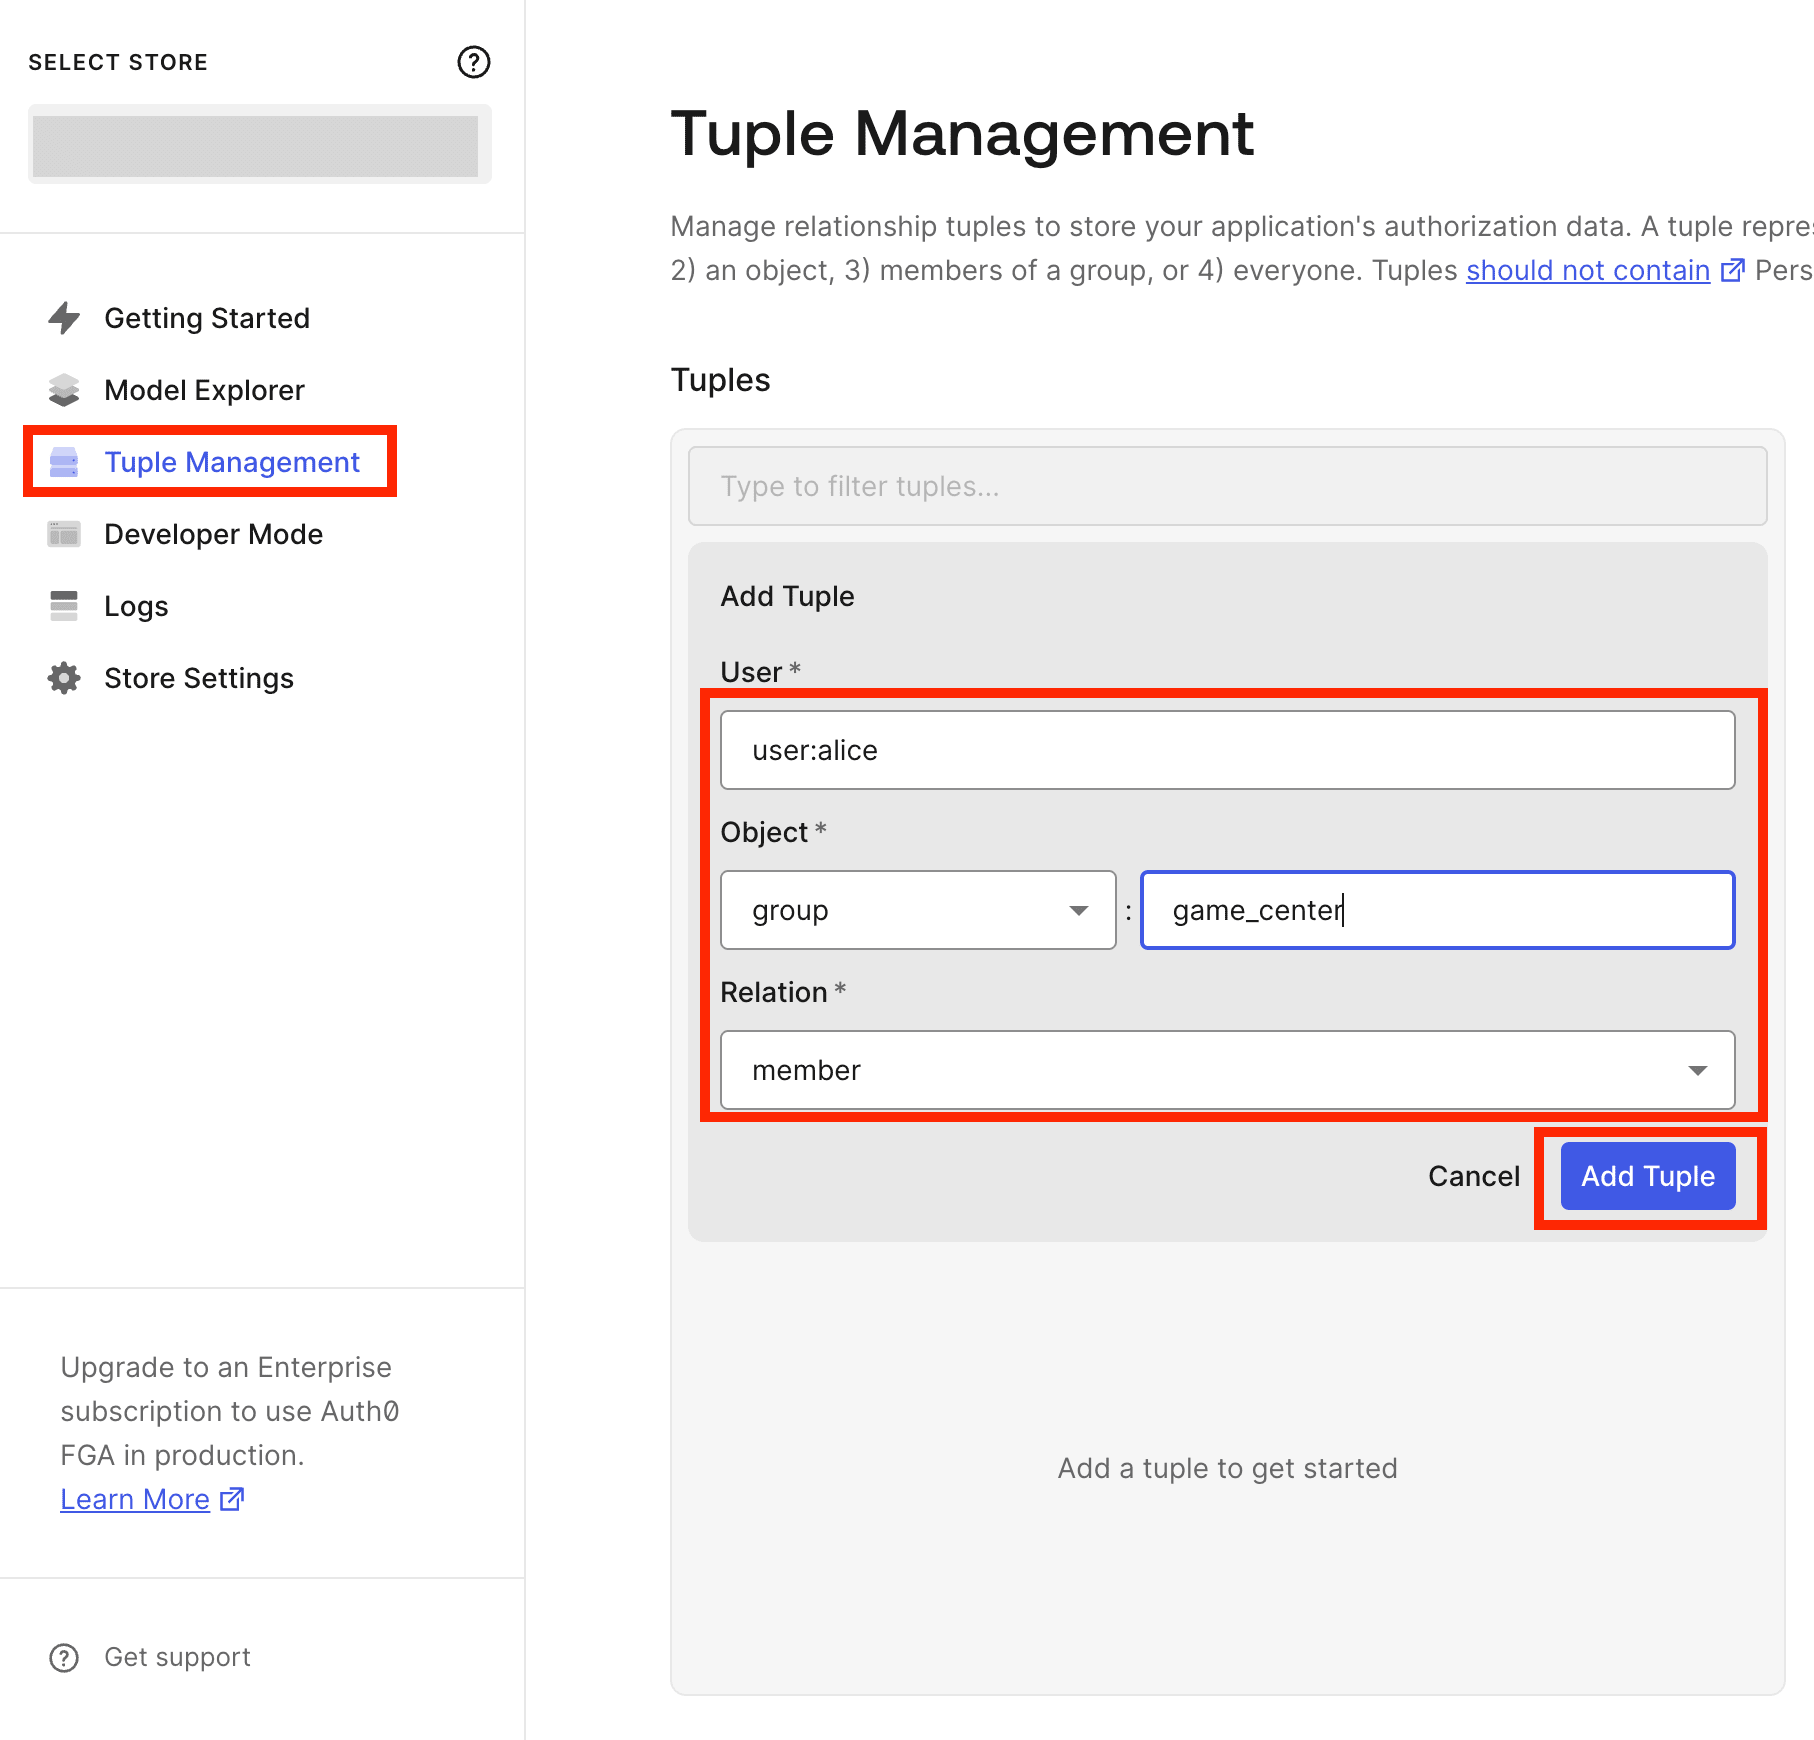Open the store selector dropdown
The image size is (1814, 1740).
259,145
